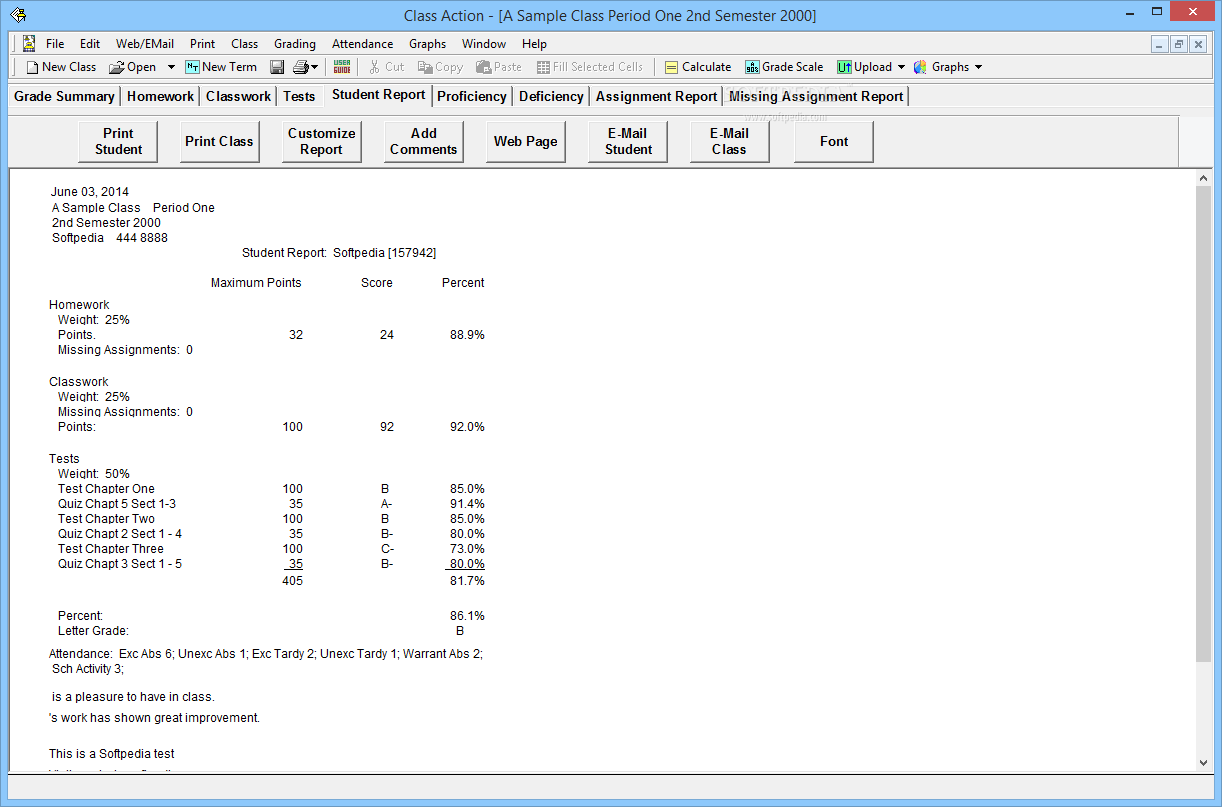Click the Attendance summary line
Viewport: 1222px width, 807px height.
(x=266, y=654)
